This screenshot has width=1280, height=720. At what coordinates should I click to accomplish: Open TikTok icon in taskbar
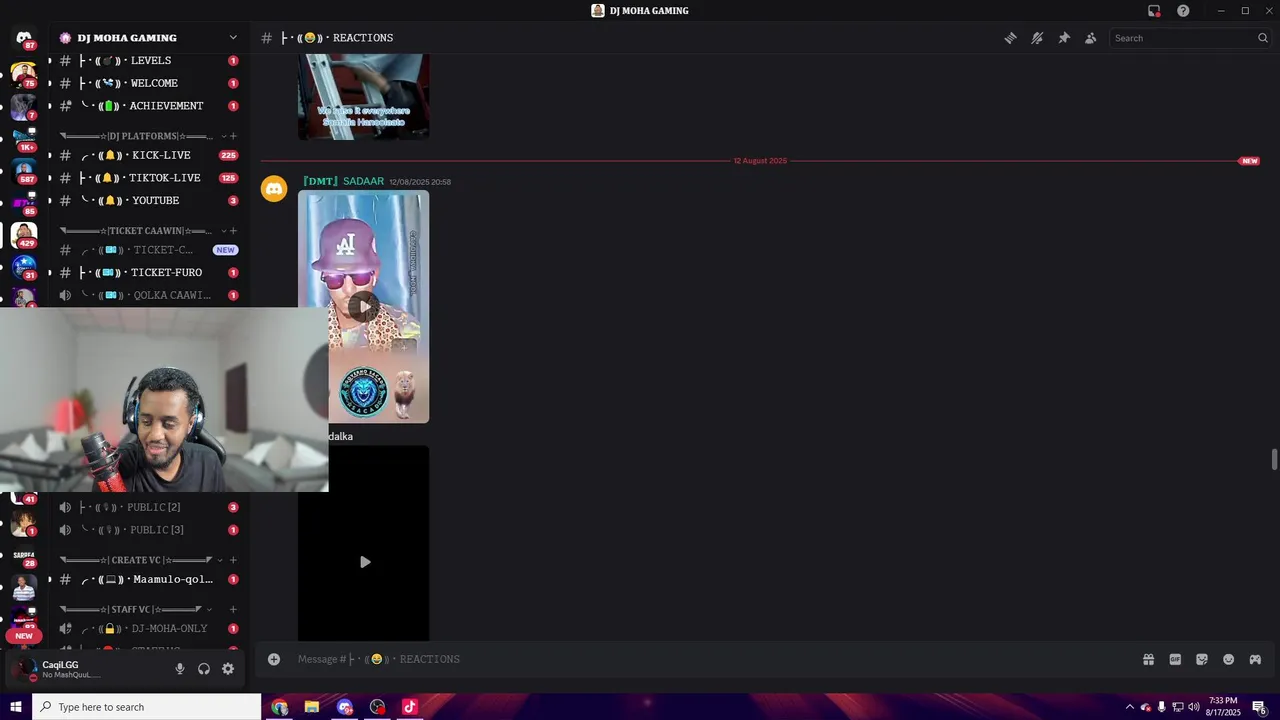(409, 707)
